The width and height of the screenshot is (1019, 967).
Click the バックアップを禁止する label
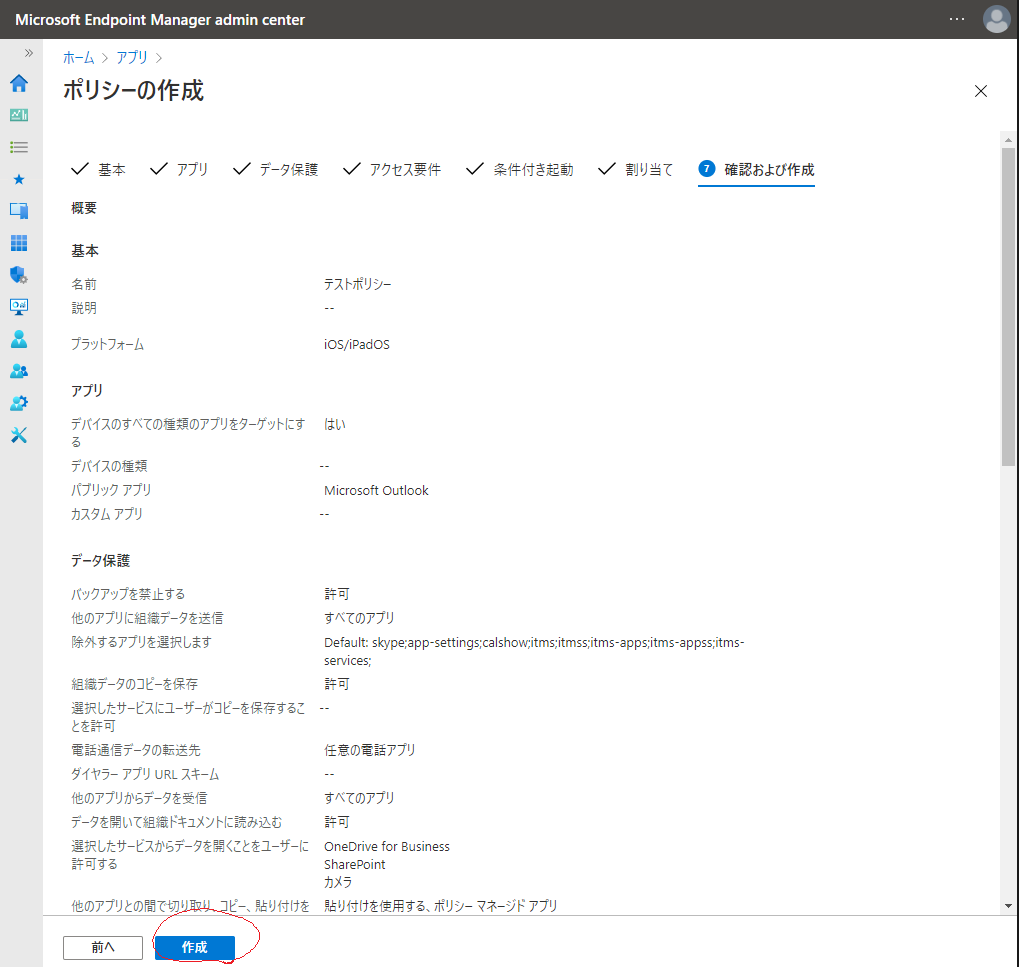click(x=128, y=594)
